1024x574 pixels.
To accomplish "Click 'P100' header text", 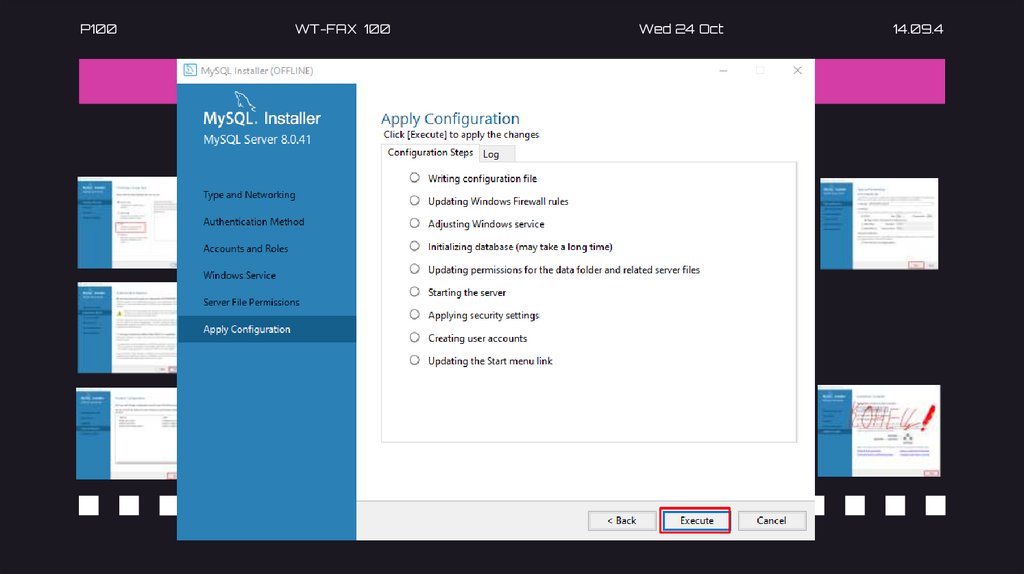I will [98, 29].
